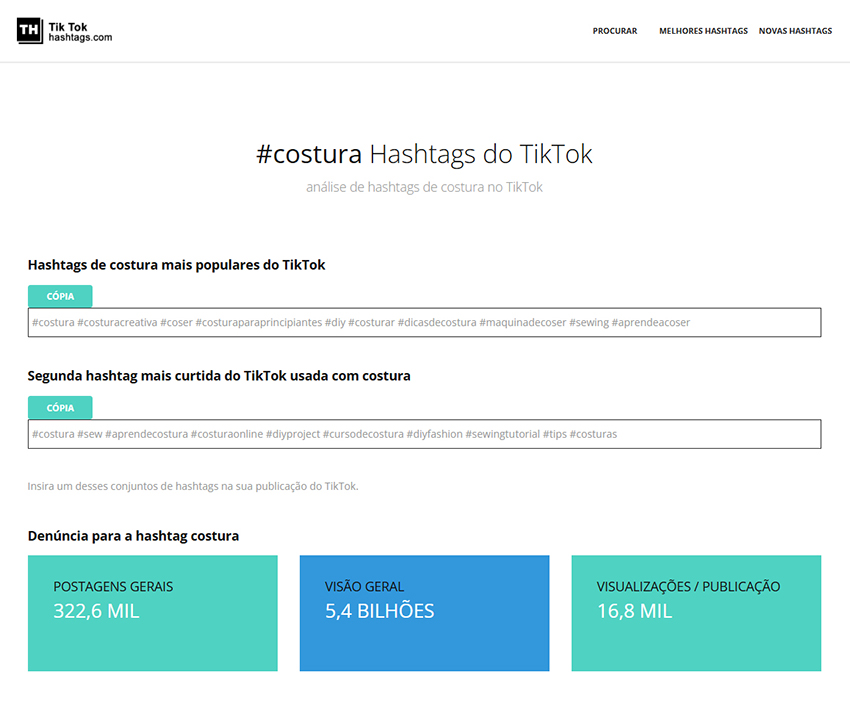Image resolution: width=850 pixels, height=711 pixels.
Task: Click the Insira um desses conjuntos hint text
Action: click(x=193, y=486)
